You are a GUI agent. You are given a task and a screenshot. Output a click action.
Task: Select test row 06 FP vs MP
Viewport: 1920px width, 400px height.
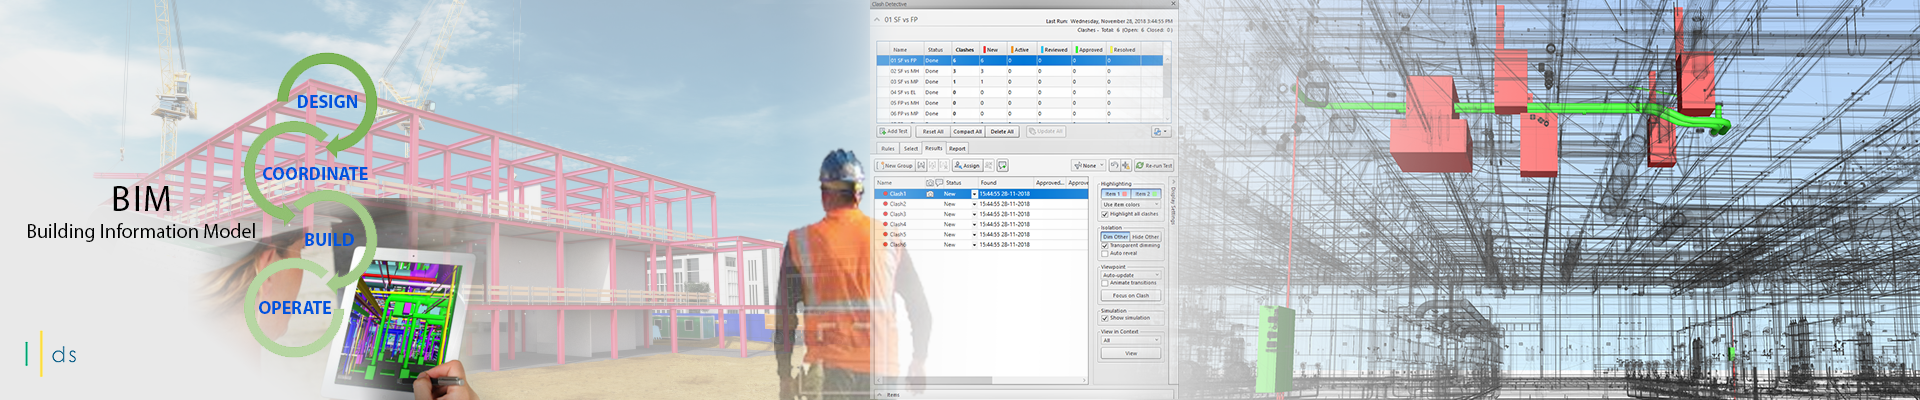tap(1020, 113)
